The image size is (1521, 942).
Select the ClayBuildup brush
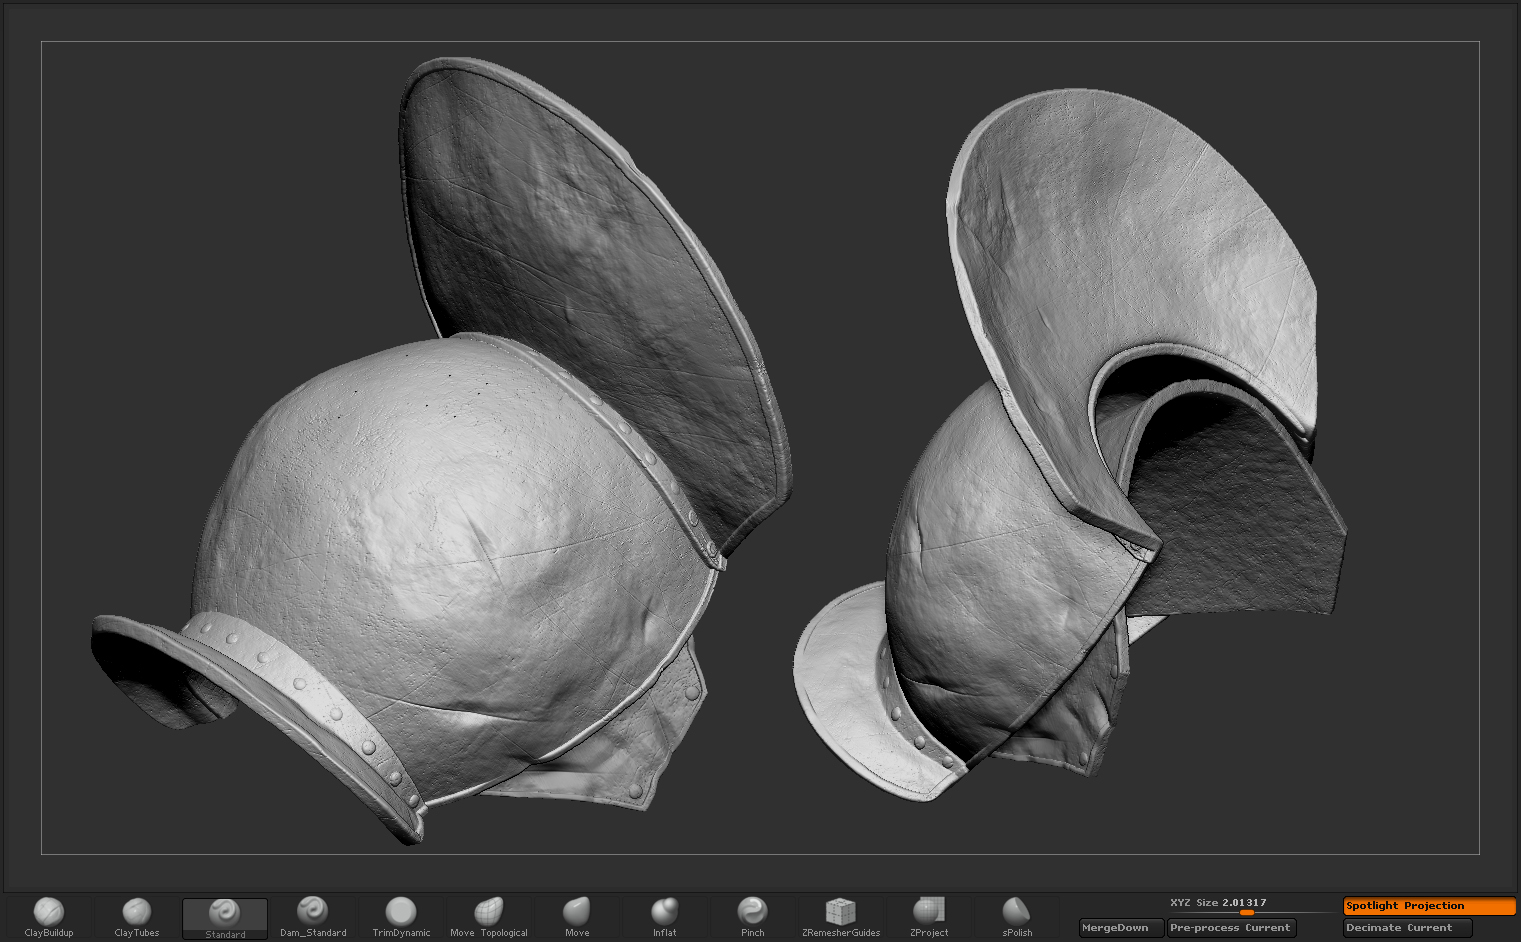click(49, 918)
